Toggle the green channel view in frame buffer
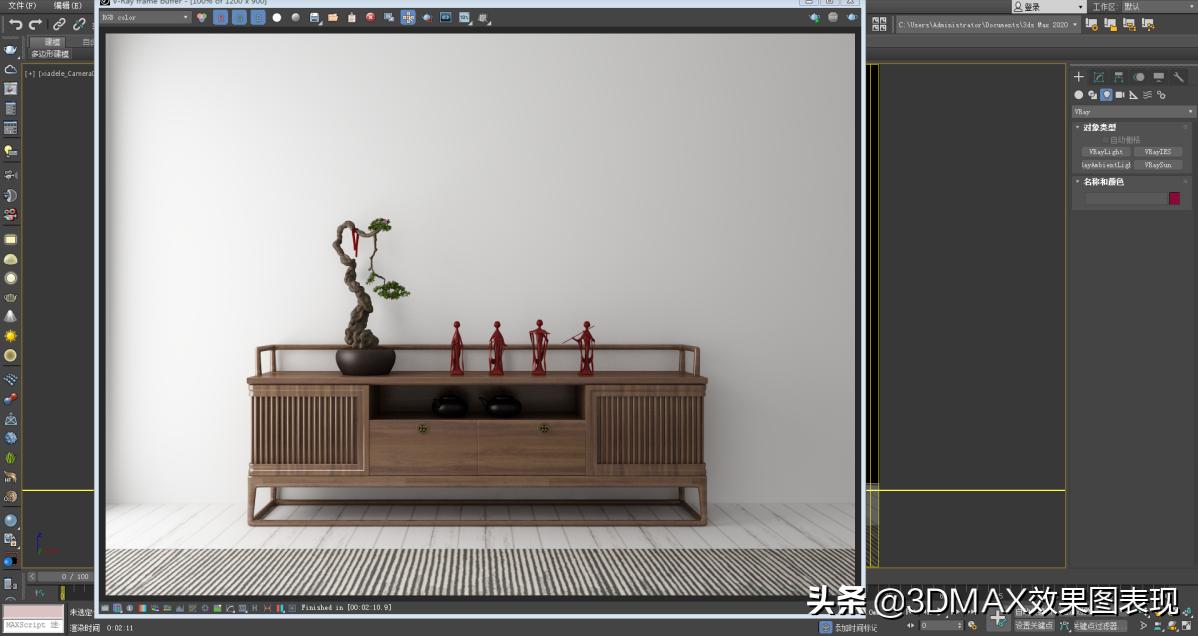The width and height of the screenshot is (1198, 636). tap(238, 17)
